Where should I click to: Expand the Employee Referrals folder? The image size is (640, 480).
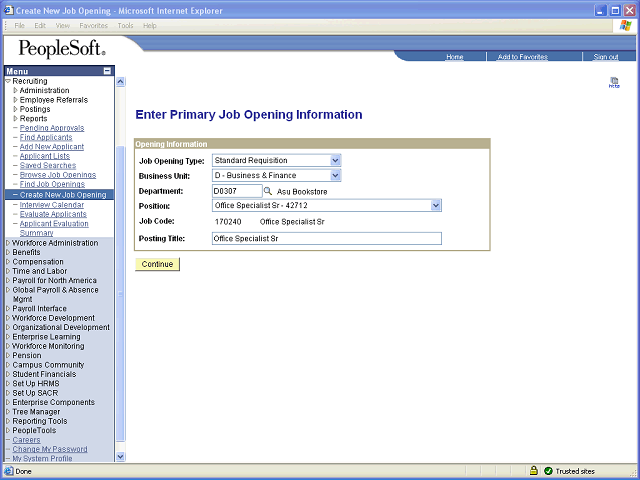16,100
